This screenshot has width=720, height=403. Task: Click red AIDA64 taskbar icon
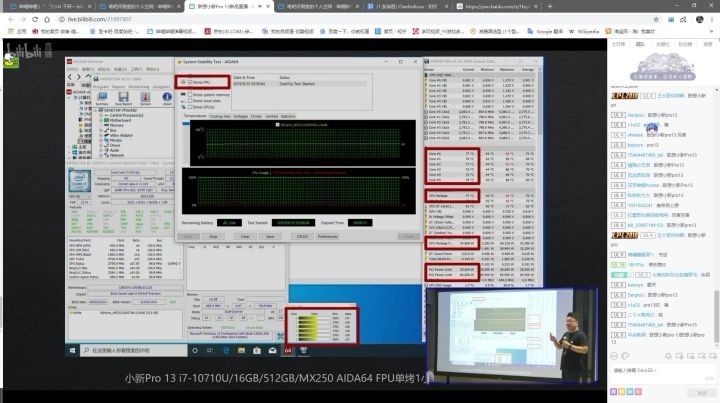288,350
